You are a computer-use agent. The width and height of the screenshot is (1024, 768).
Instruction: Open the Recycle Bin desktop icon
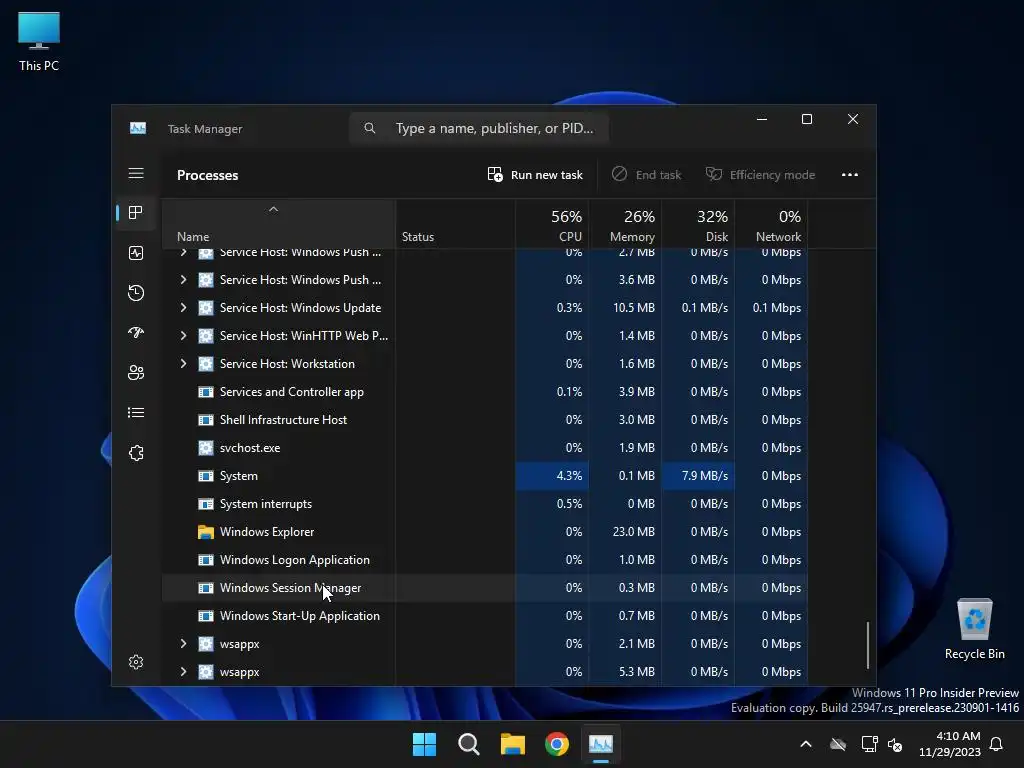pos(974,629)
